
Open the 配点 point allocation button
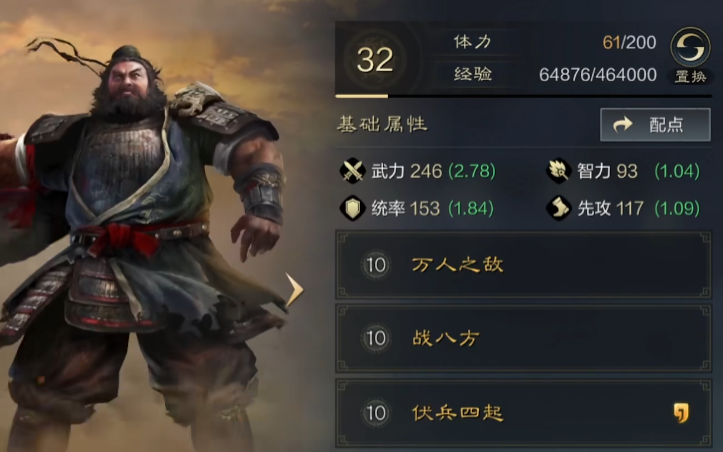[x=655, y=125]
